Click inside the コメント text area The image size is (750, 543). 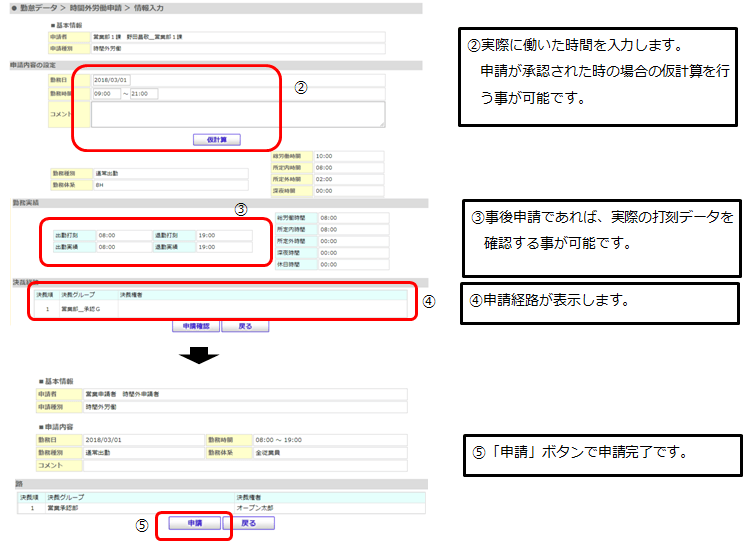tap(238, 114)
